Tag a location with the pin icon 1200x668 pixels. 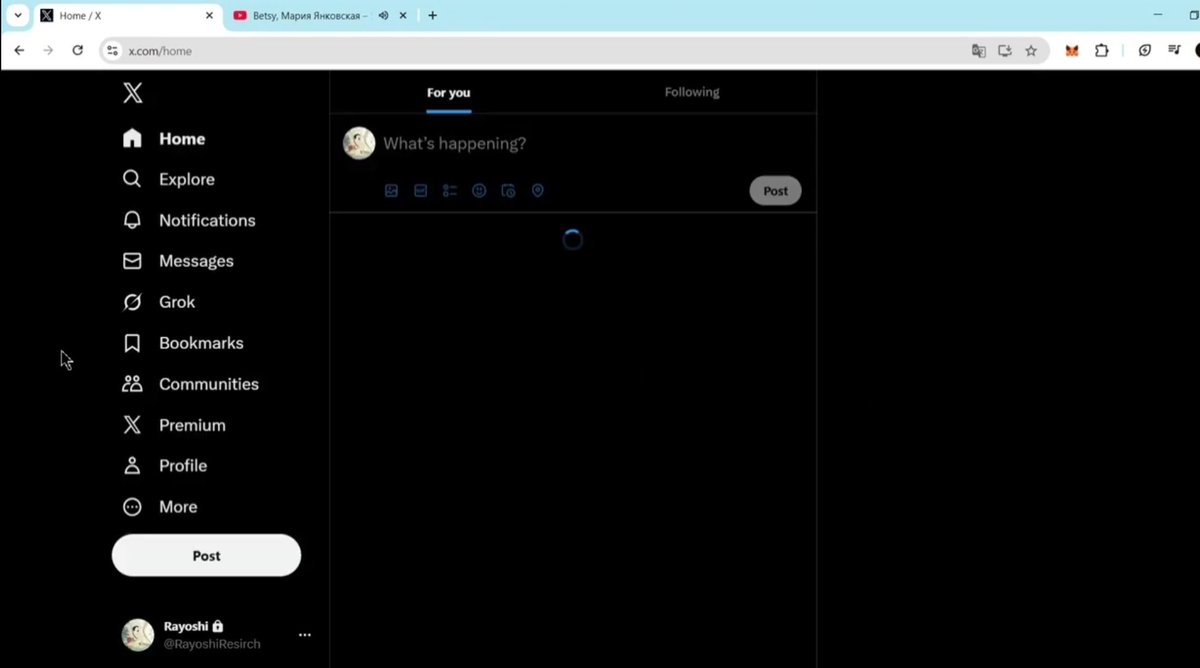(537, 191)
